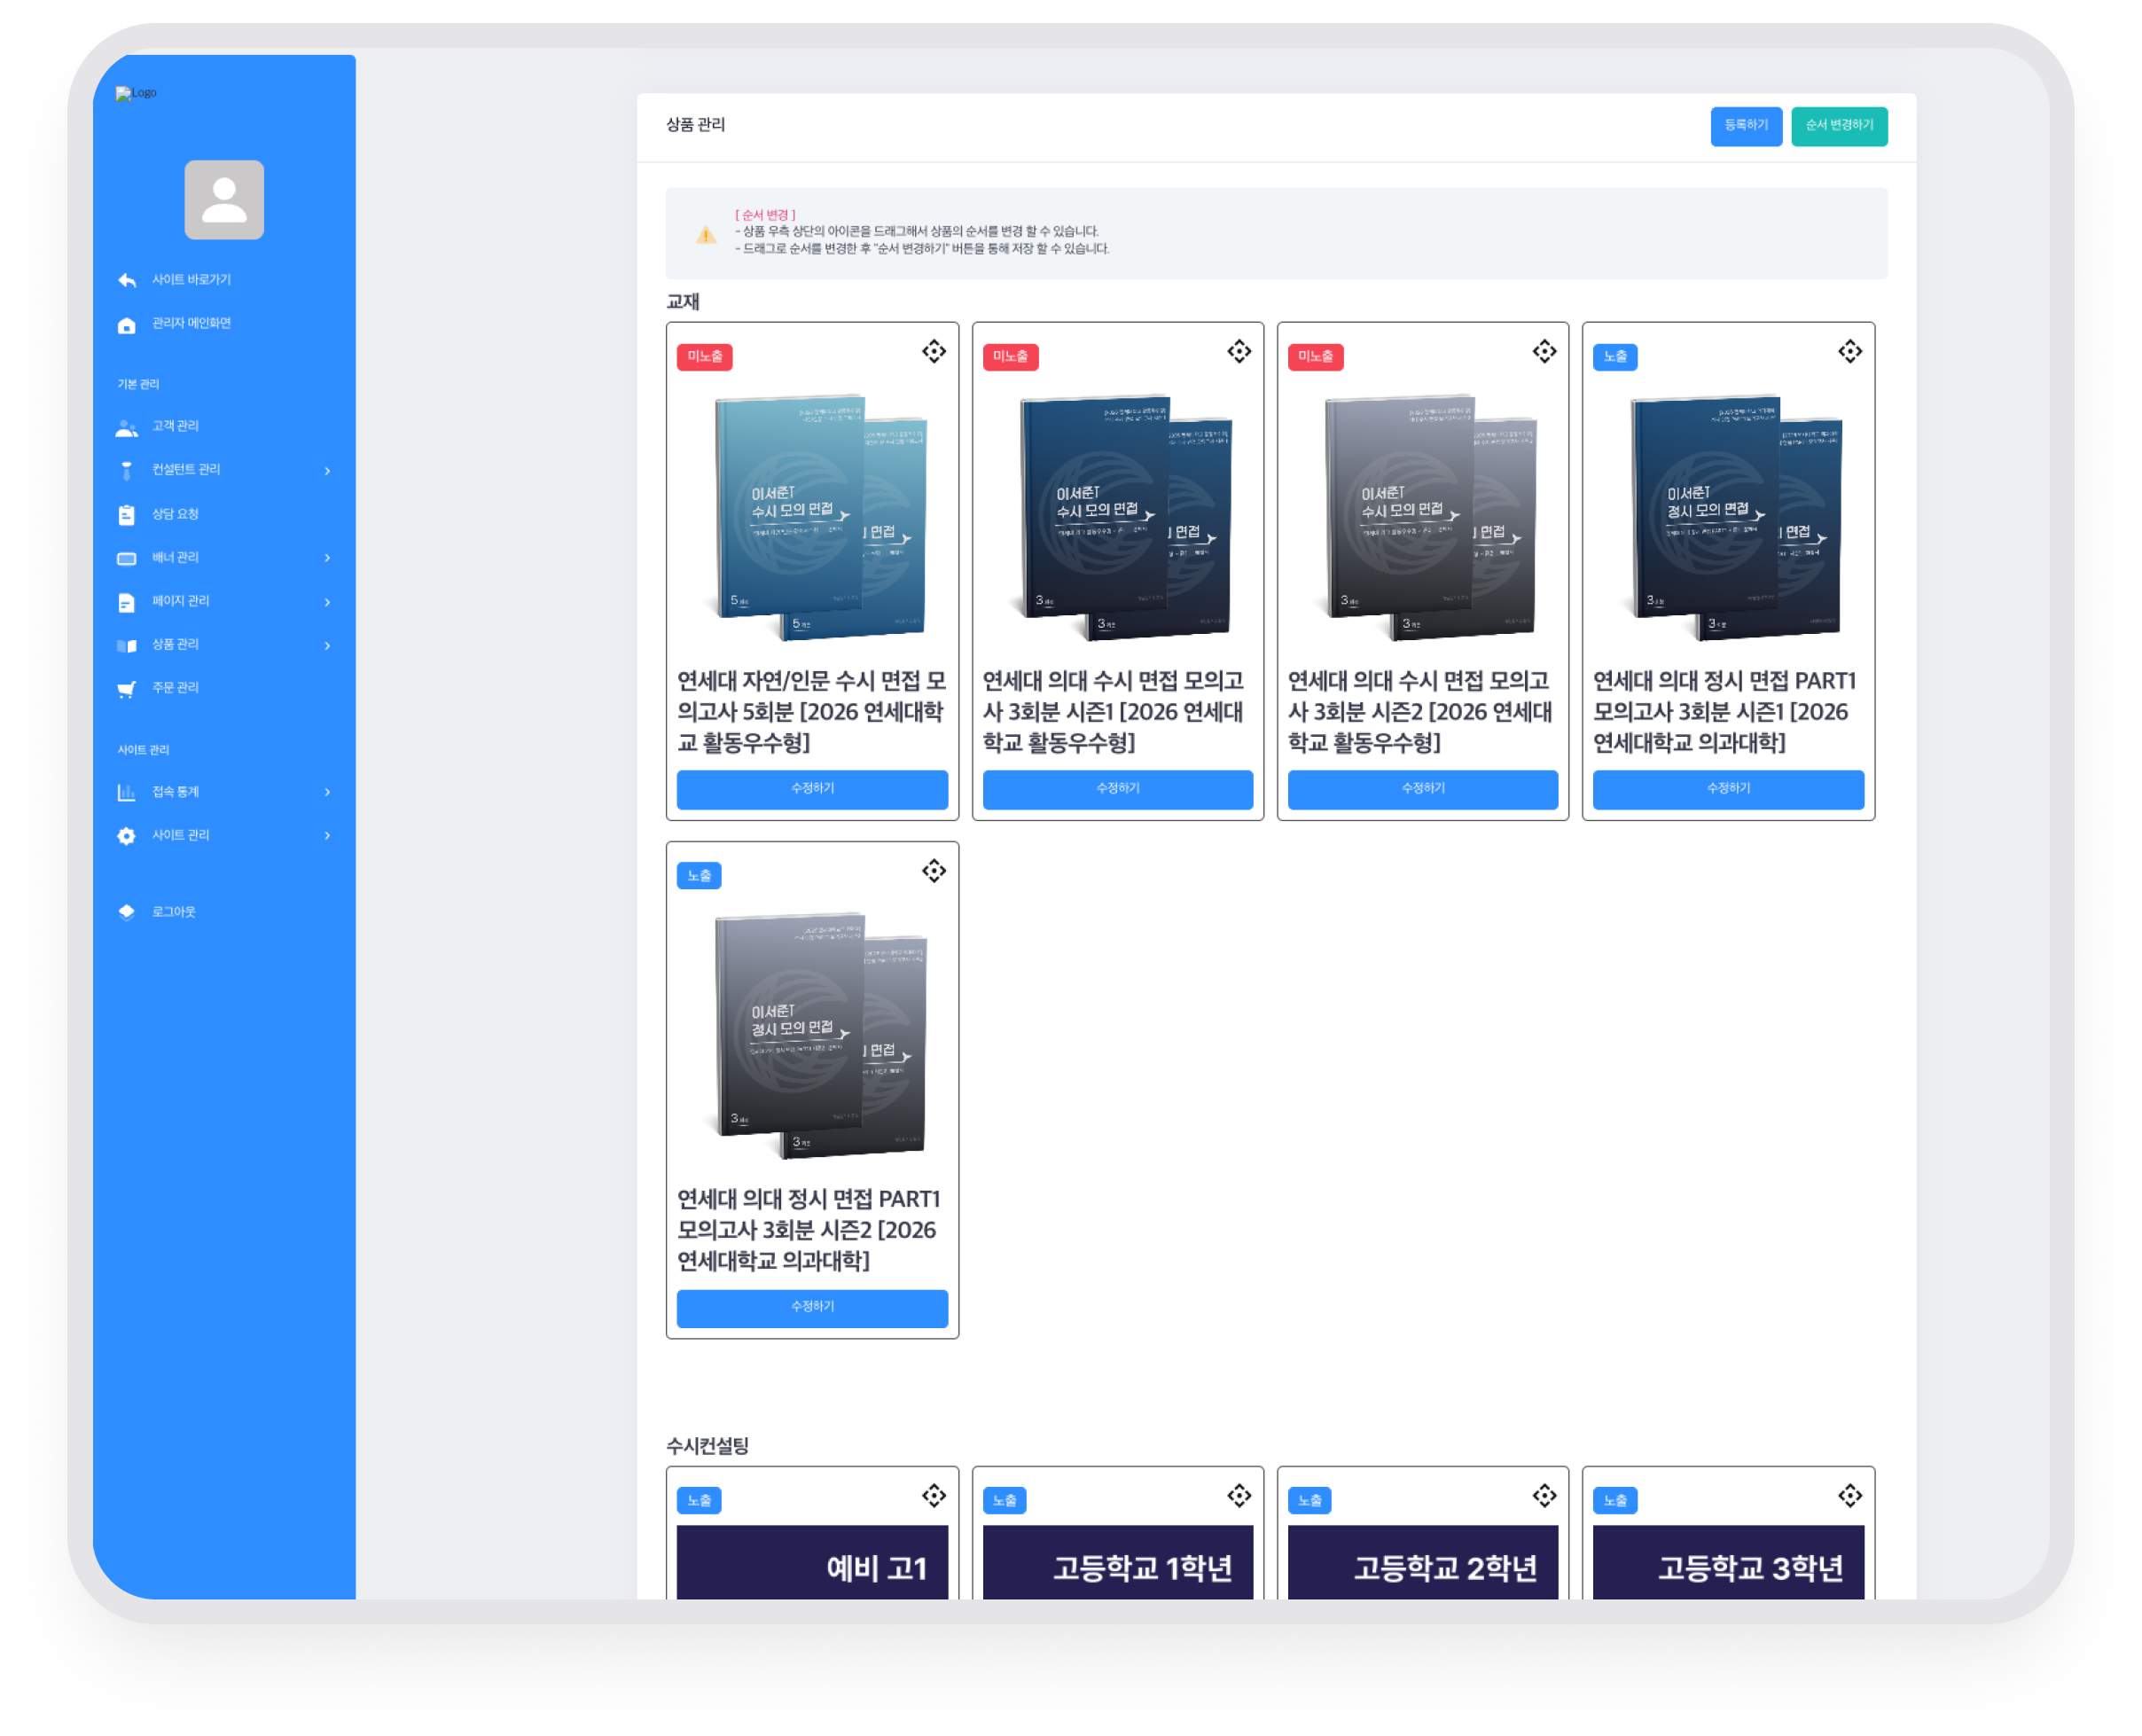The height and width of the screenshot is (1736, 2142).
Task: Expand 컨설턴트 관리 using its chevron
Action: pos(327,471)
